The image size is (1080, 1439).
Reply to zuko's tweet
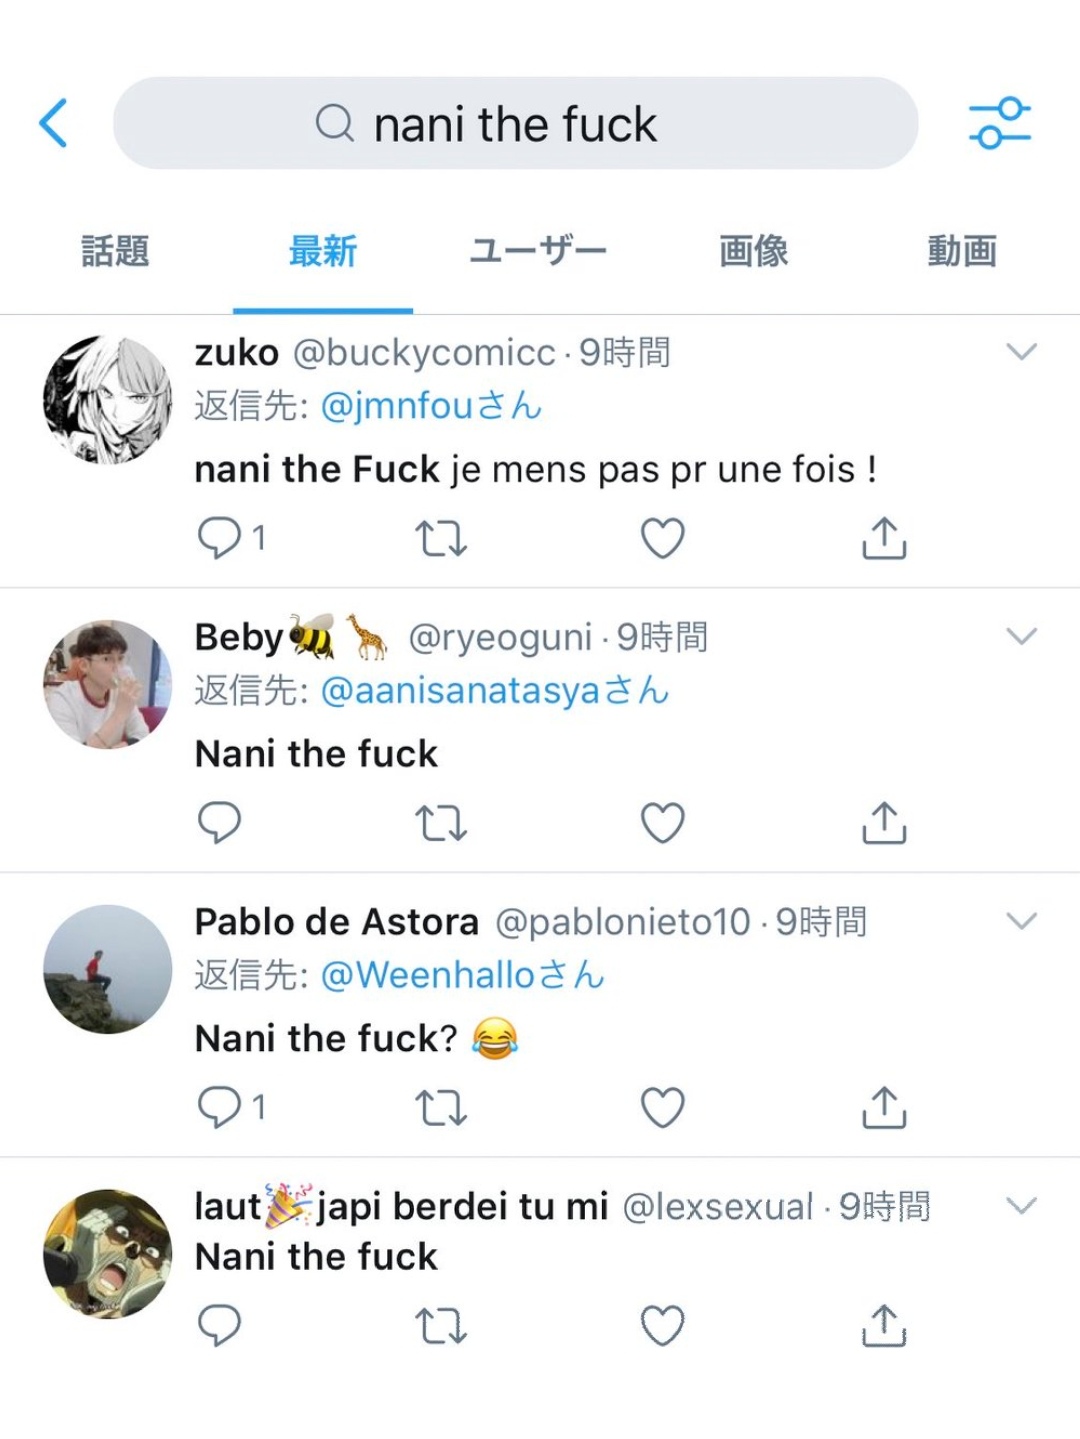pyautogui.click(x=220, y=538)
